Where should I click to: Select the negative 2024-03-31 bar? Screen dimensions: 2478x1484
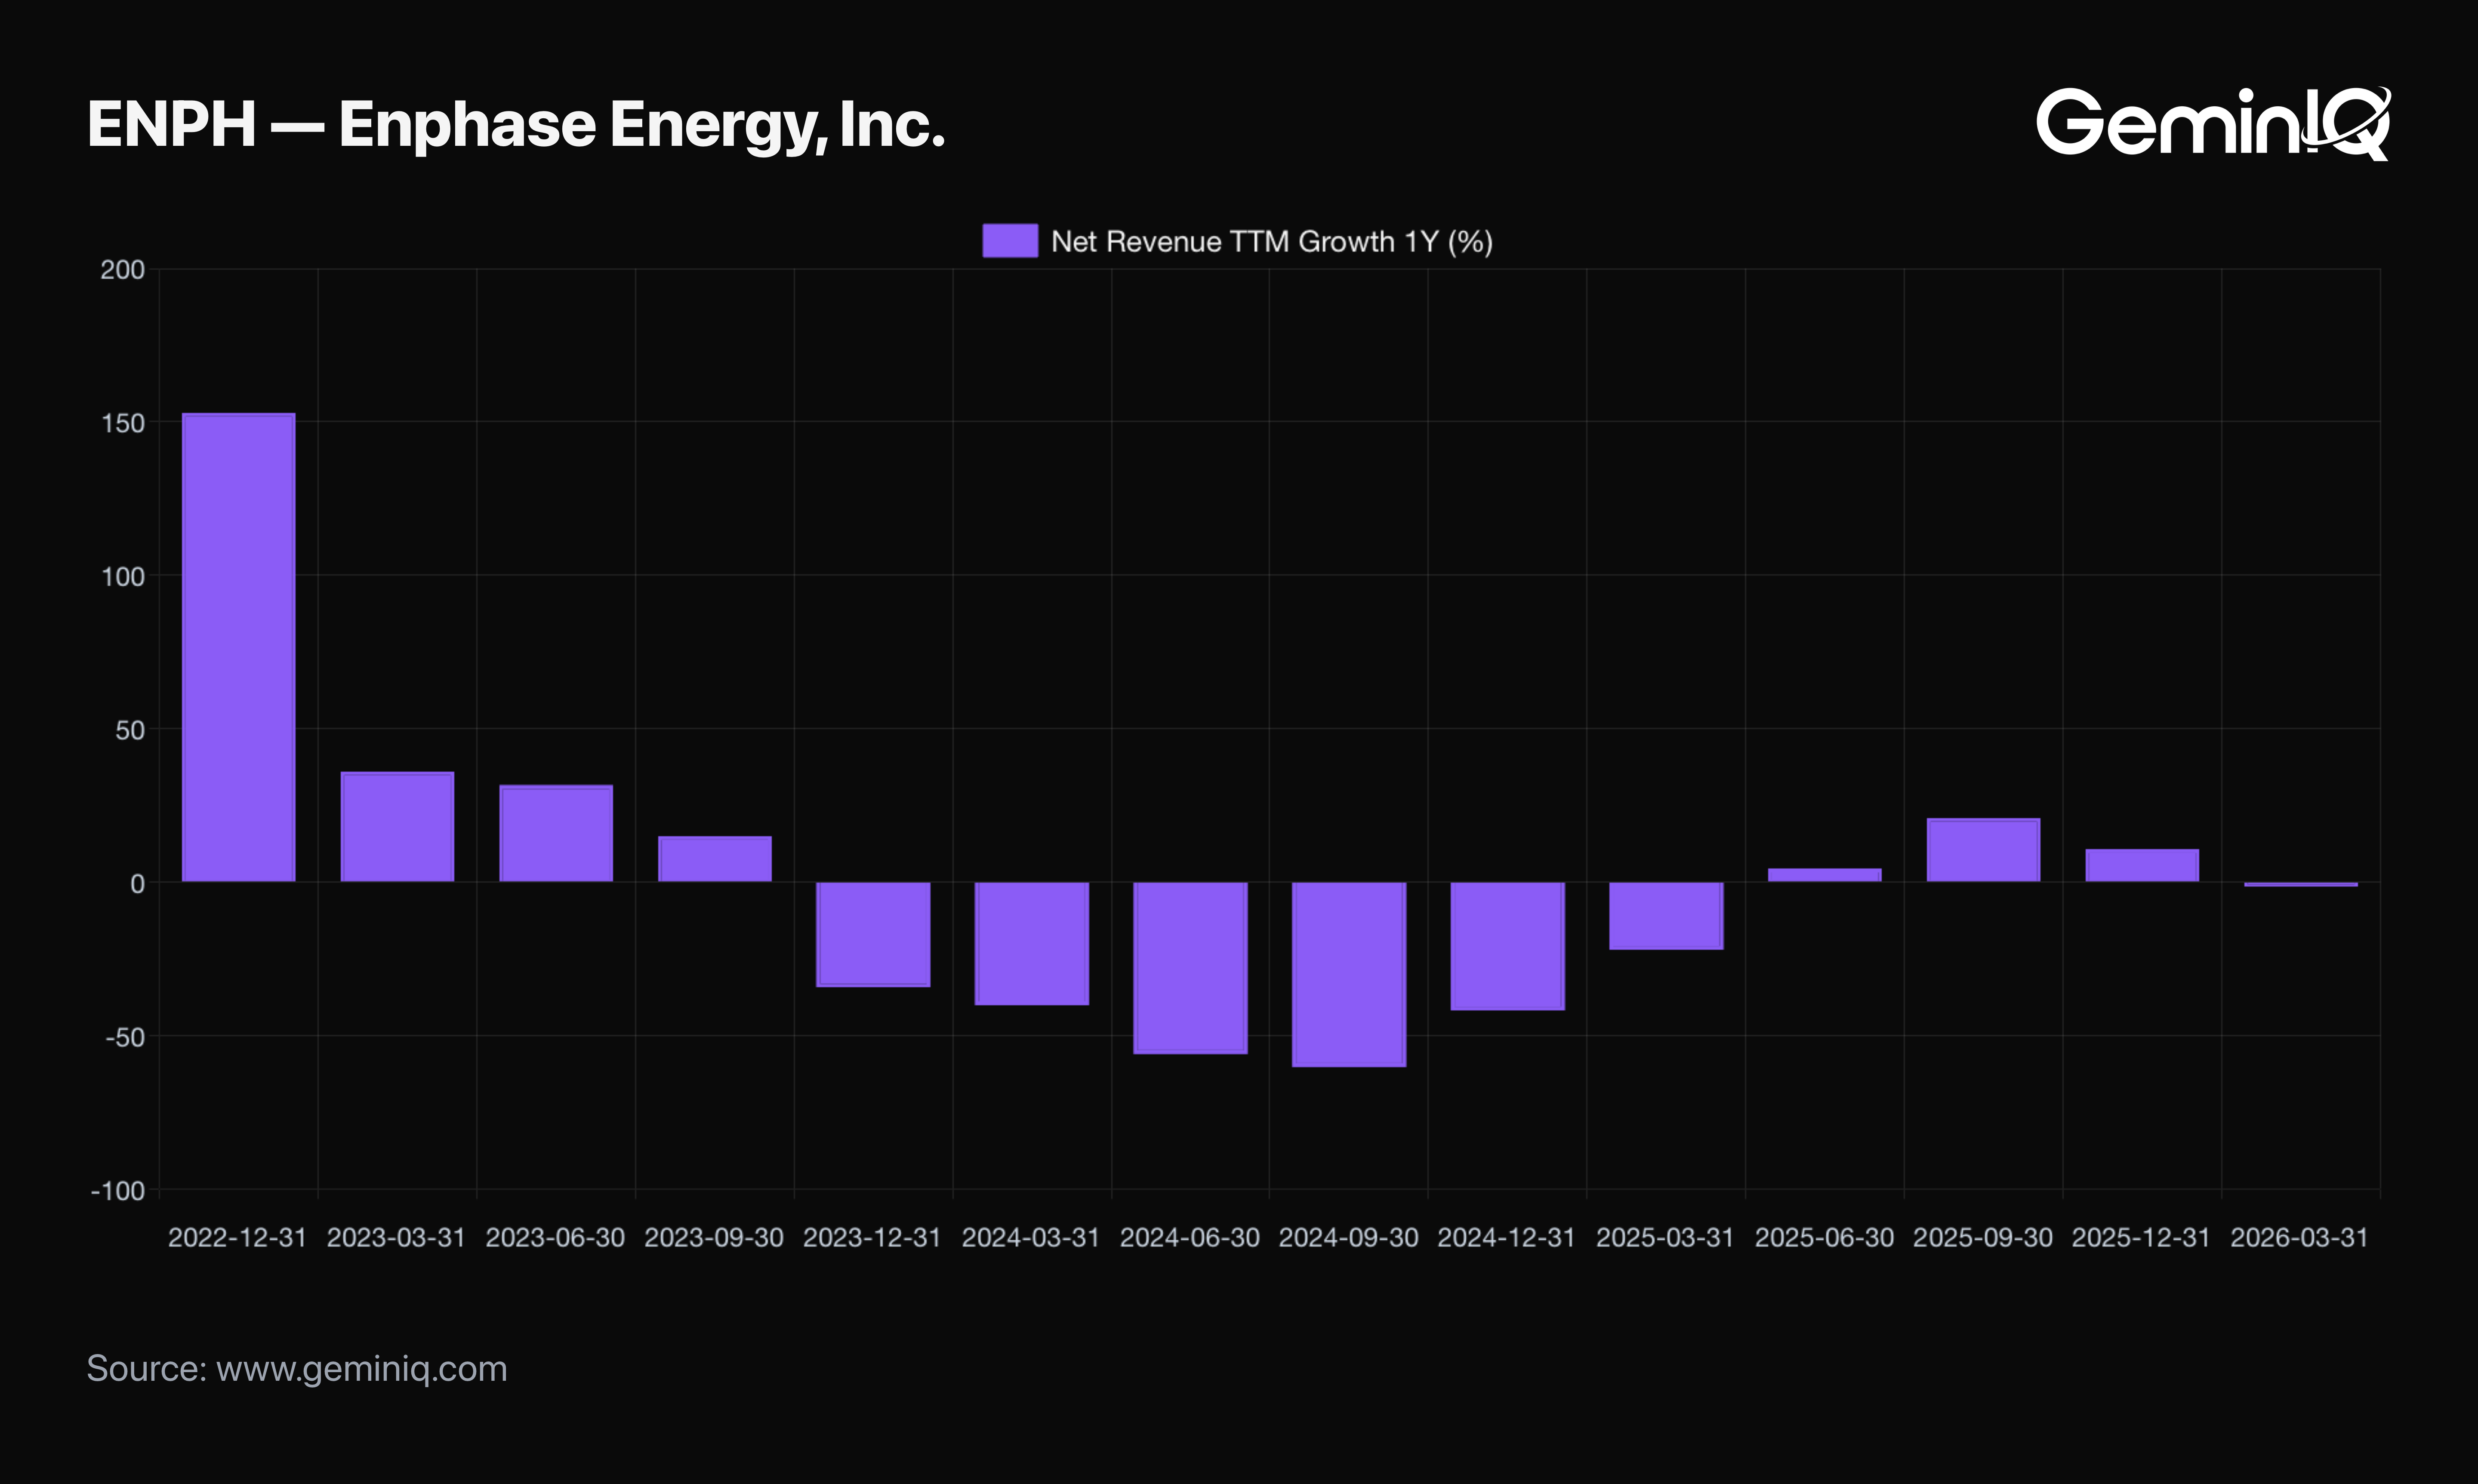click(x=1032, y=944)
